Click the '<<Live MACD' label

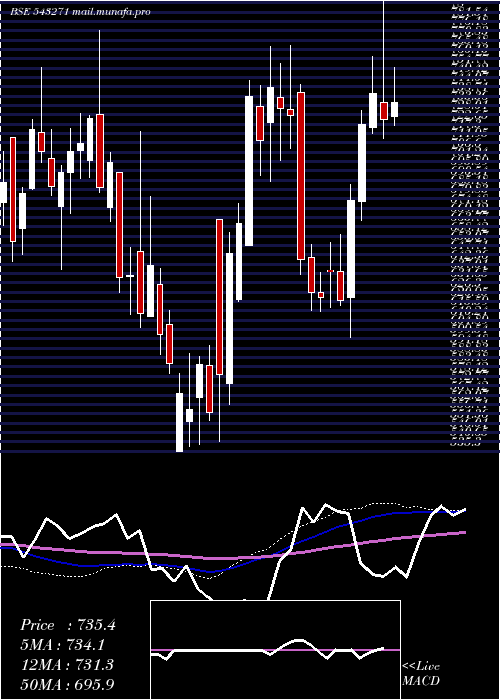421,674
